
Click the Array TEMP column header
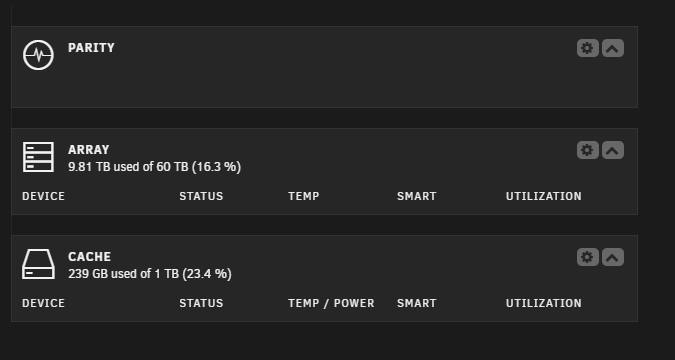[304, 196]
